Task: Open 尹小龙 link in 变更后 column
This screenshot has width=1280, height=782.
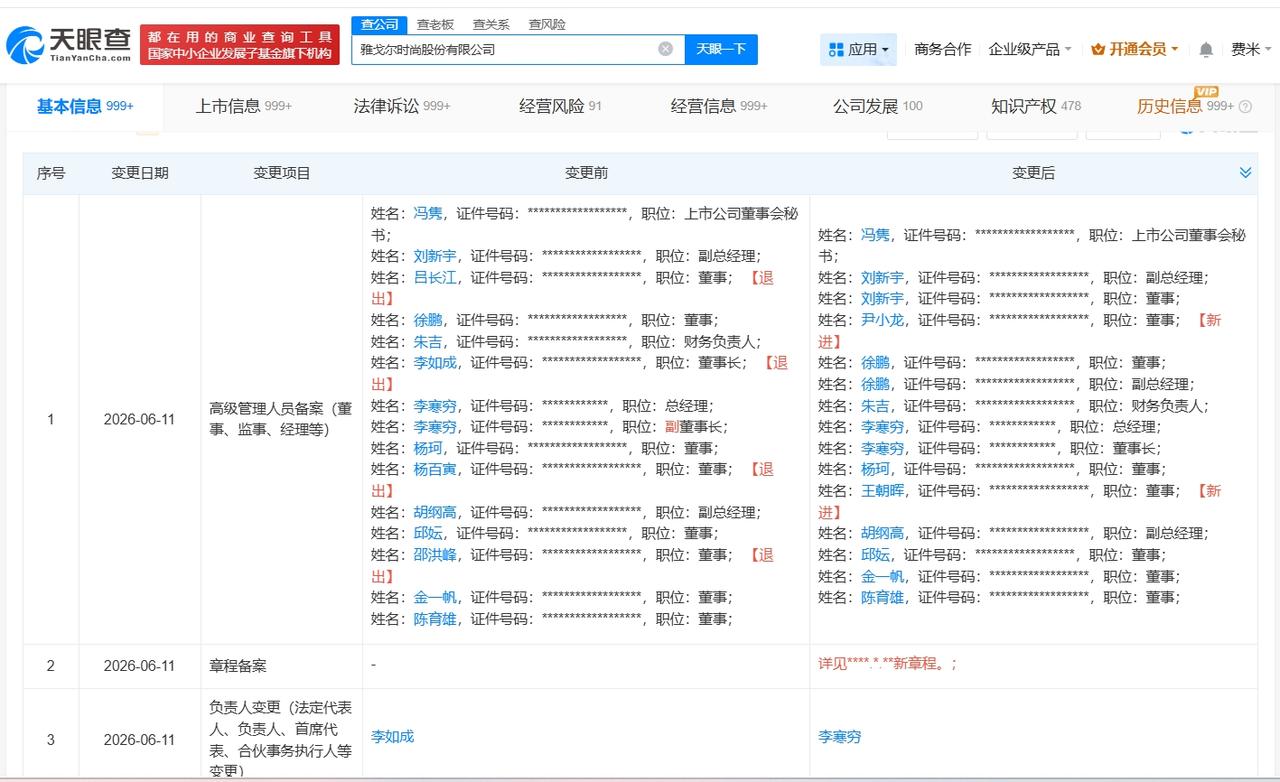Action: point(882,320)
